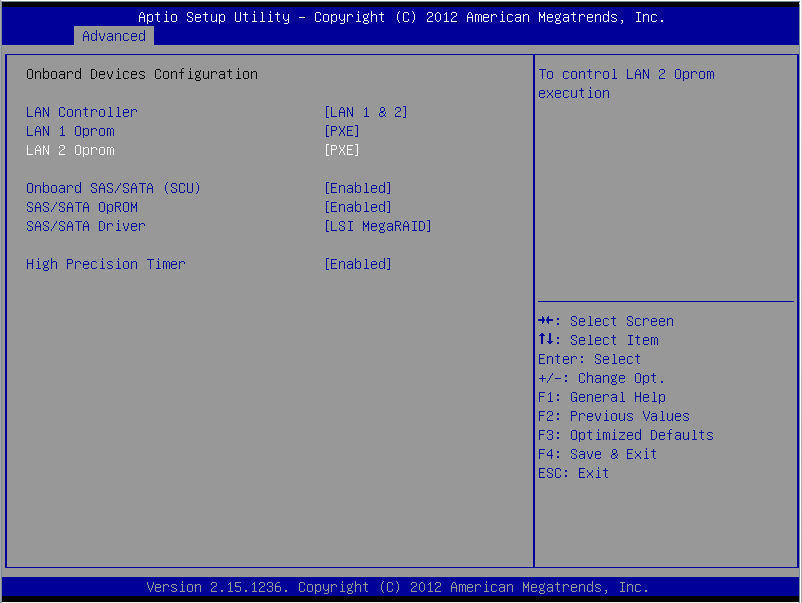Screen dimensions: 802x603
Task: Click the help text about LAN 2 Oprom
Action: (x=626, y=83)
